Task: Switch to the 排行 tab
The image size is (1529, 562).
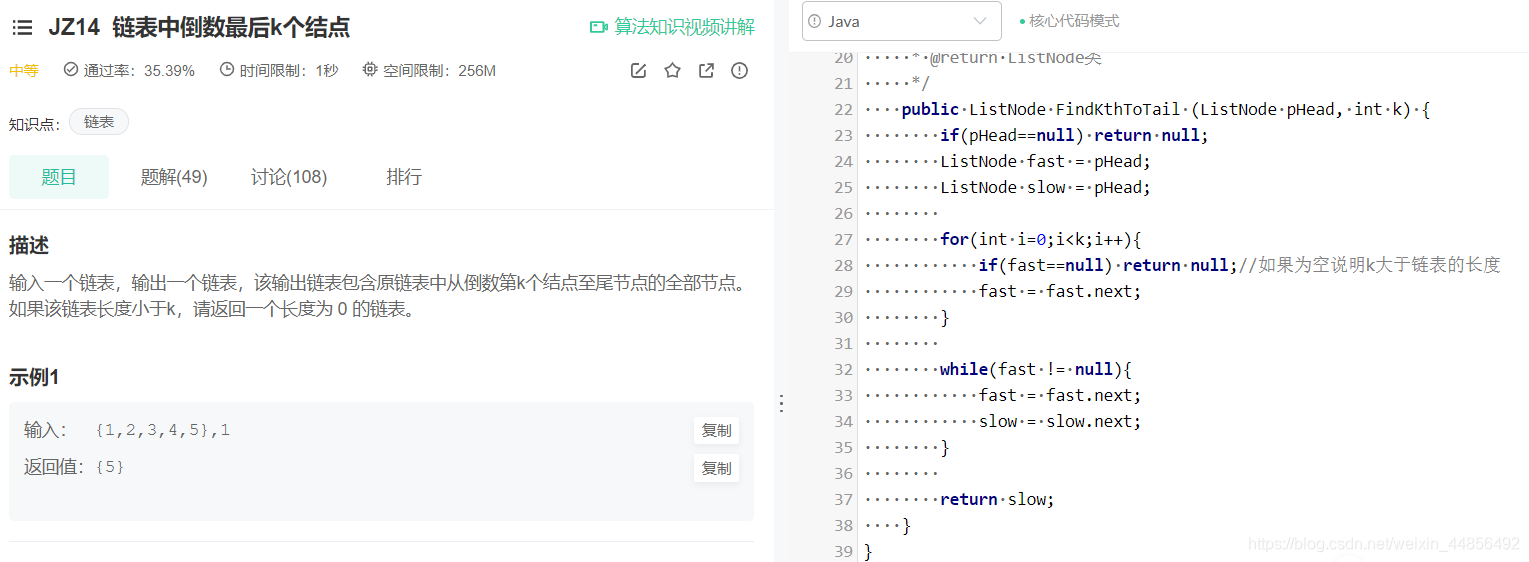Action: point(404,177)
